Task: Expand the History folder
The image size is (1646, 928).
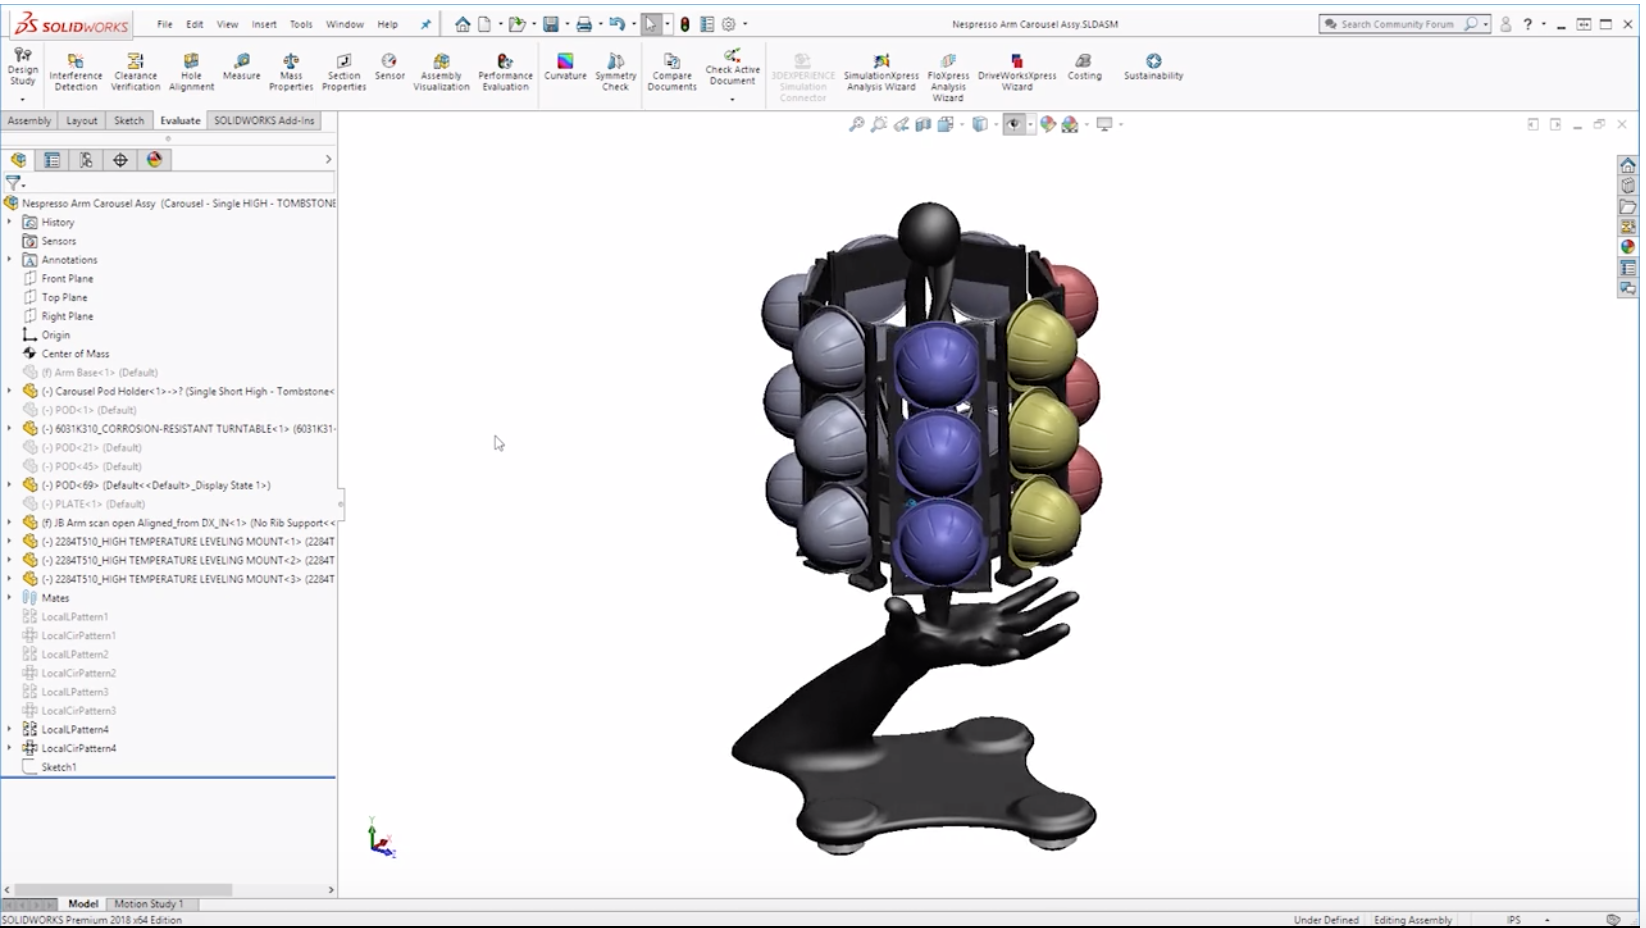Action: click(x=10, y=222)
